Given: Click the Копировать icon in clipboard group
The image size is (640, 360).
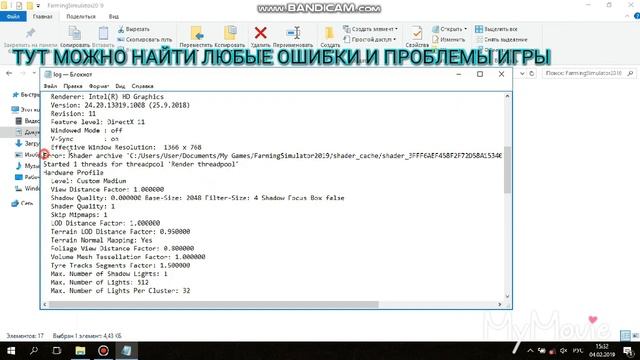Looking at the screenshot, I should [75, 33].
